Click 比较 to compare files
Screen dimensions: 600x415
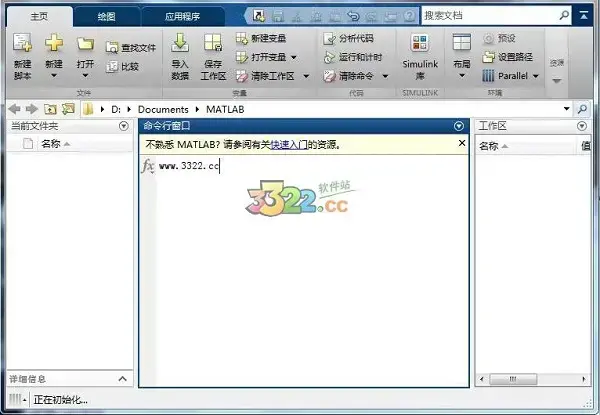click(122, 67)
